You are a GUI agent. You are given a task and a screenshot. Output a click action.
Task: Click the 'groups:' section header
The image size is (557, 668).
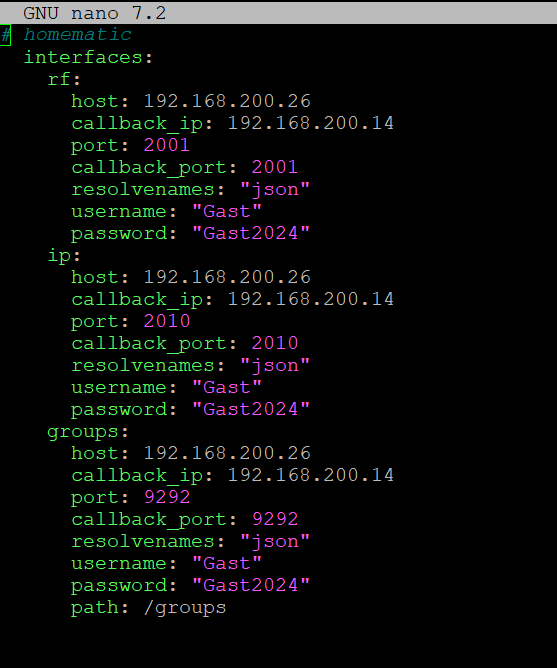(88, 432)
